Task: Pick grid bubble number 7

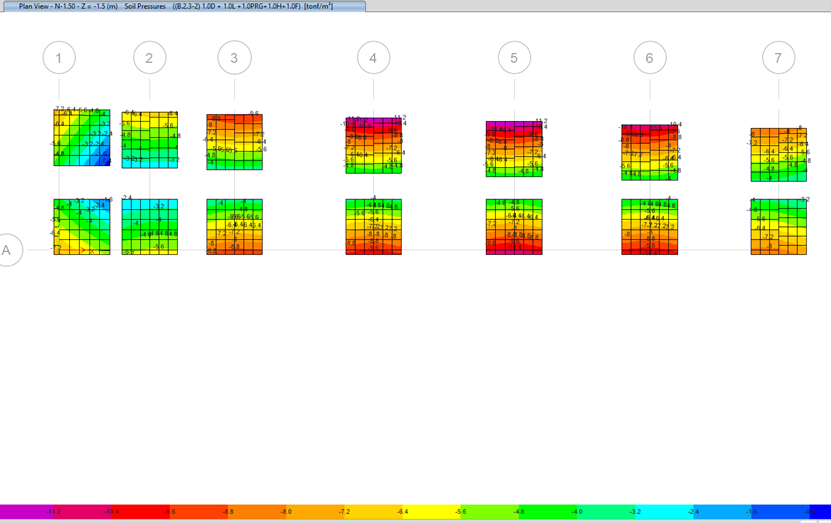Action: [778, 59]
